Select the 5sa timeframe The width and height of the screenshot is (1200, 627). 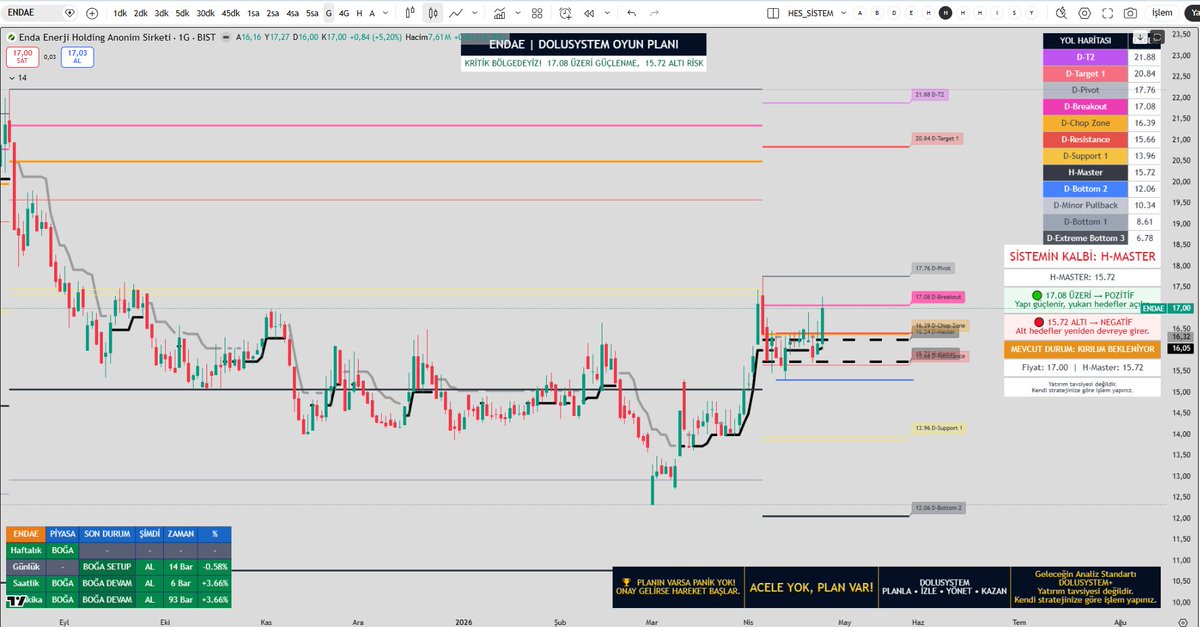312,14
